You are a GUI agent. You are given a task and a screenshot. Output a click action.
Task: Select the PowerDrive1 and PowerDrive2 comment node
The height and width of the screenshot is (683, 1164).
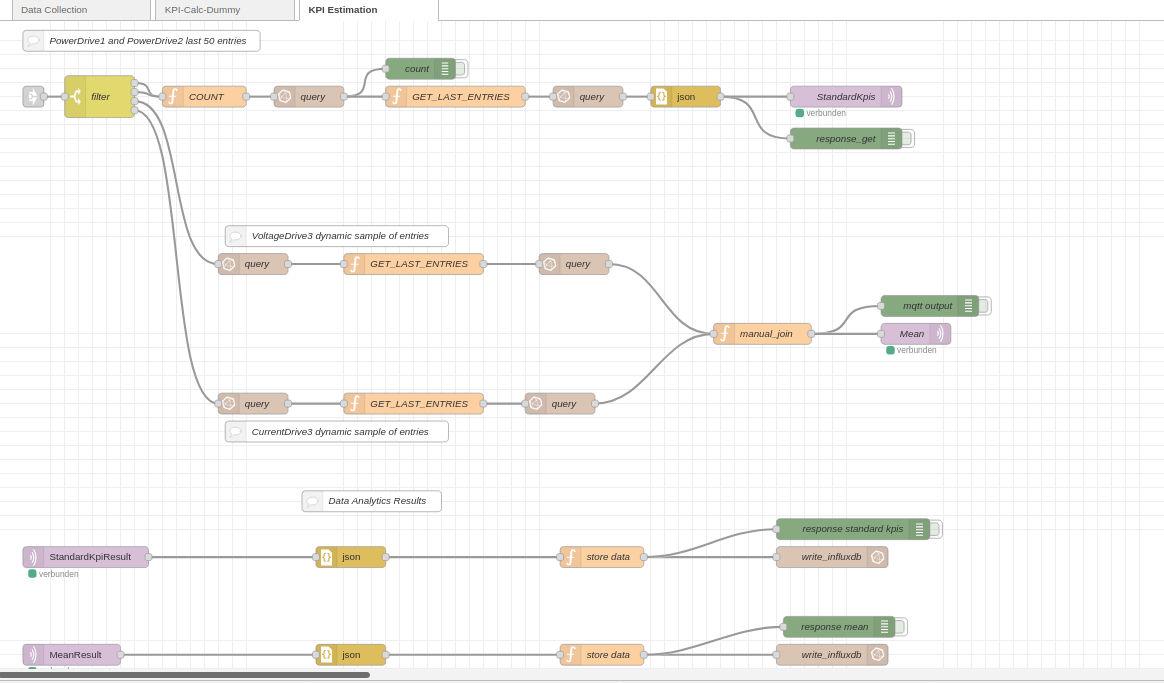140,41
